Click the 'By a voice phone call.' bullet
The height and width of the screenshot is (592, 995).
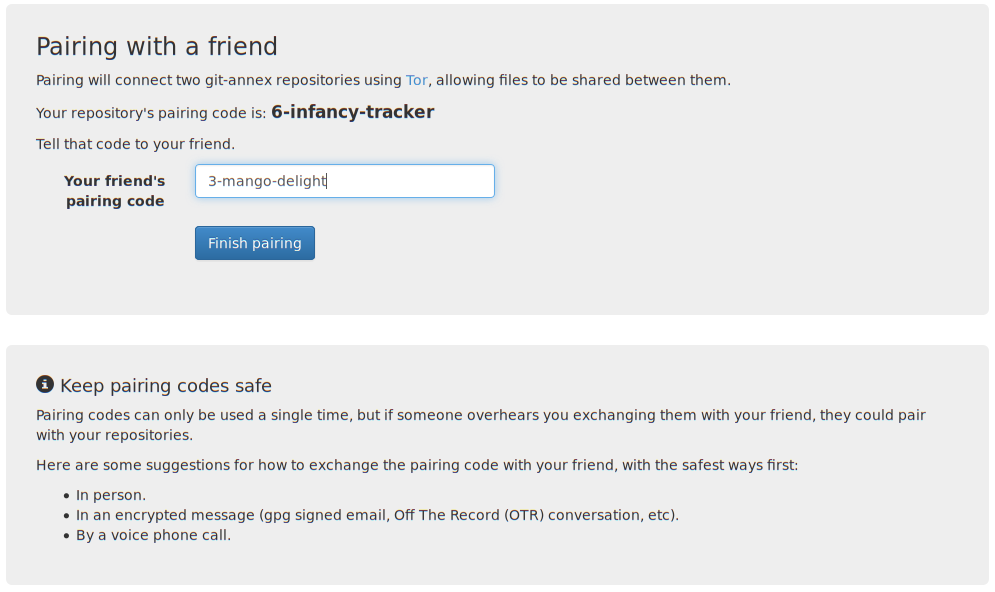click(153, 535)
